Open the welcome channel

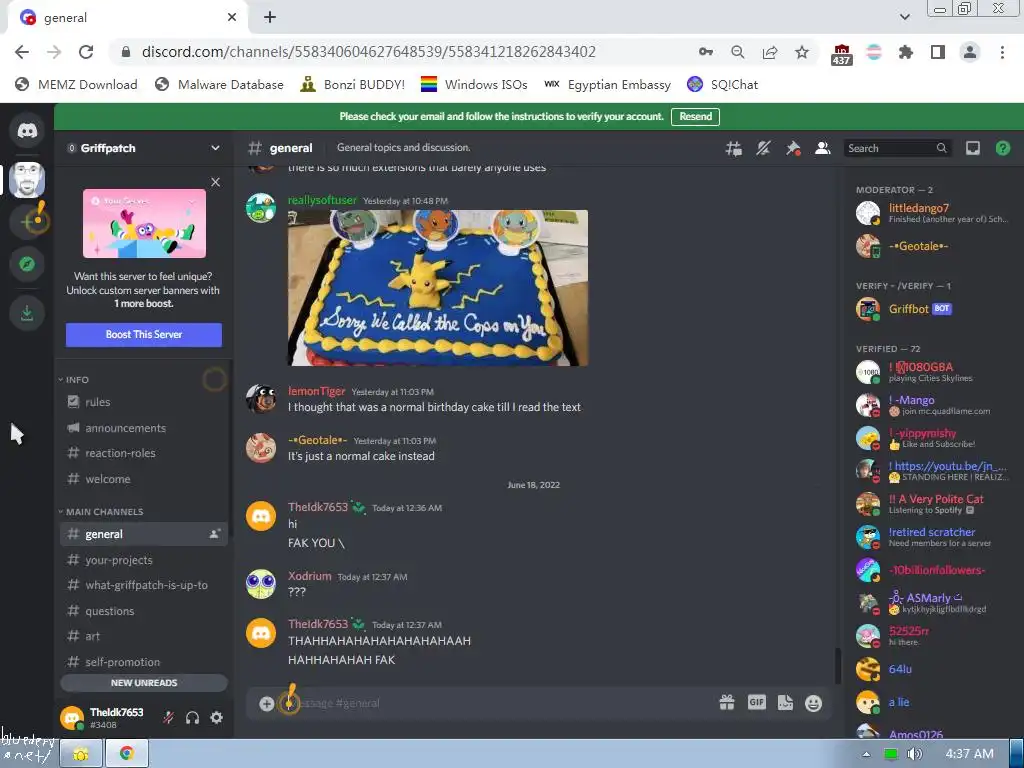point(144,479)
